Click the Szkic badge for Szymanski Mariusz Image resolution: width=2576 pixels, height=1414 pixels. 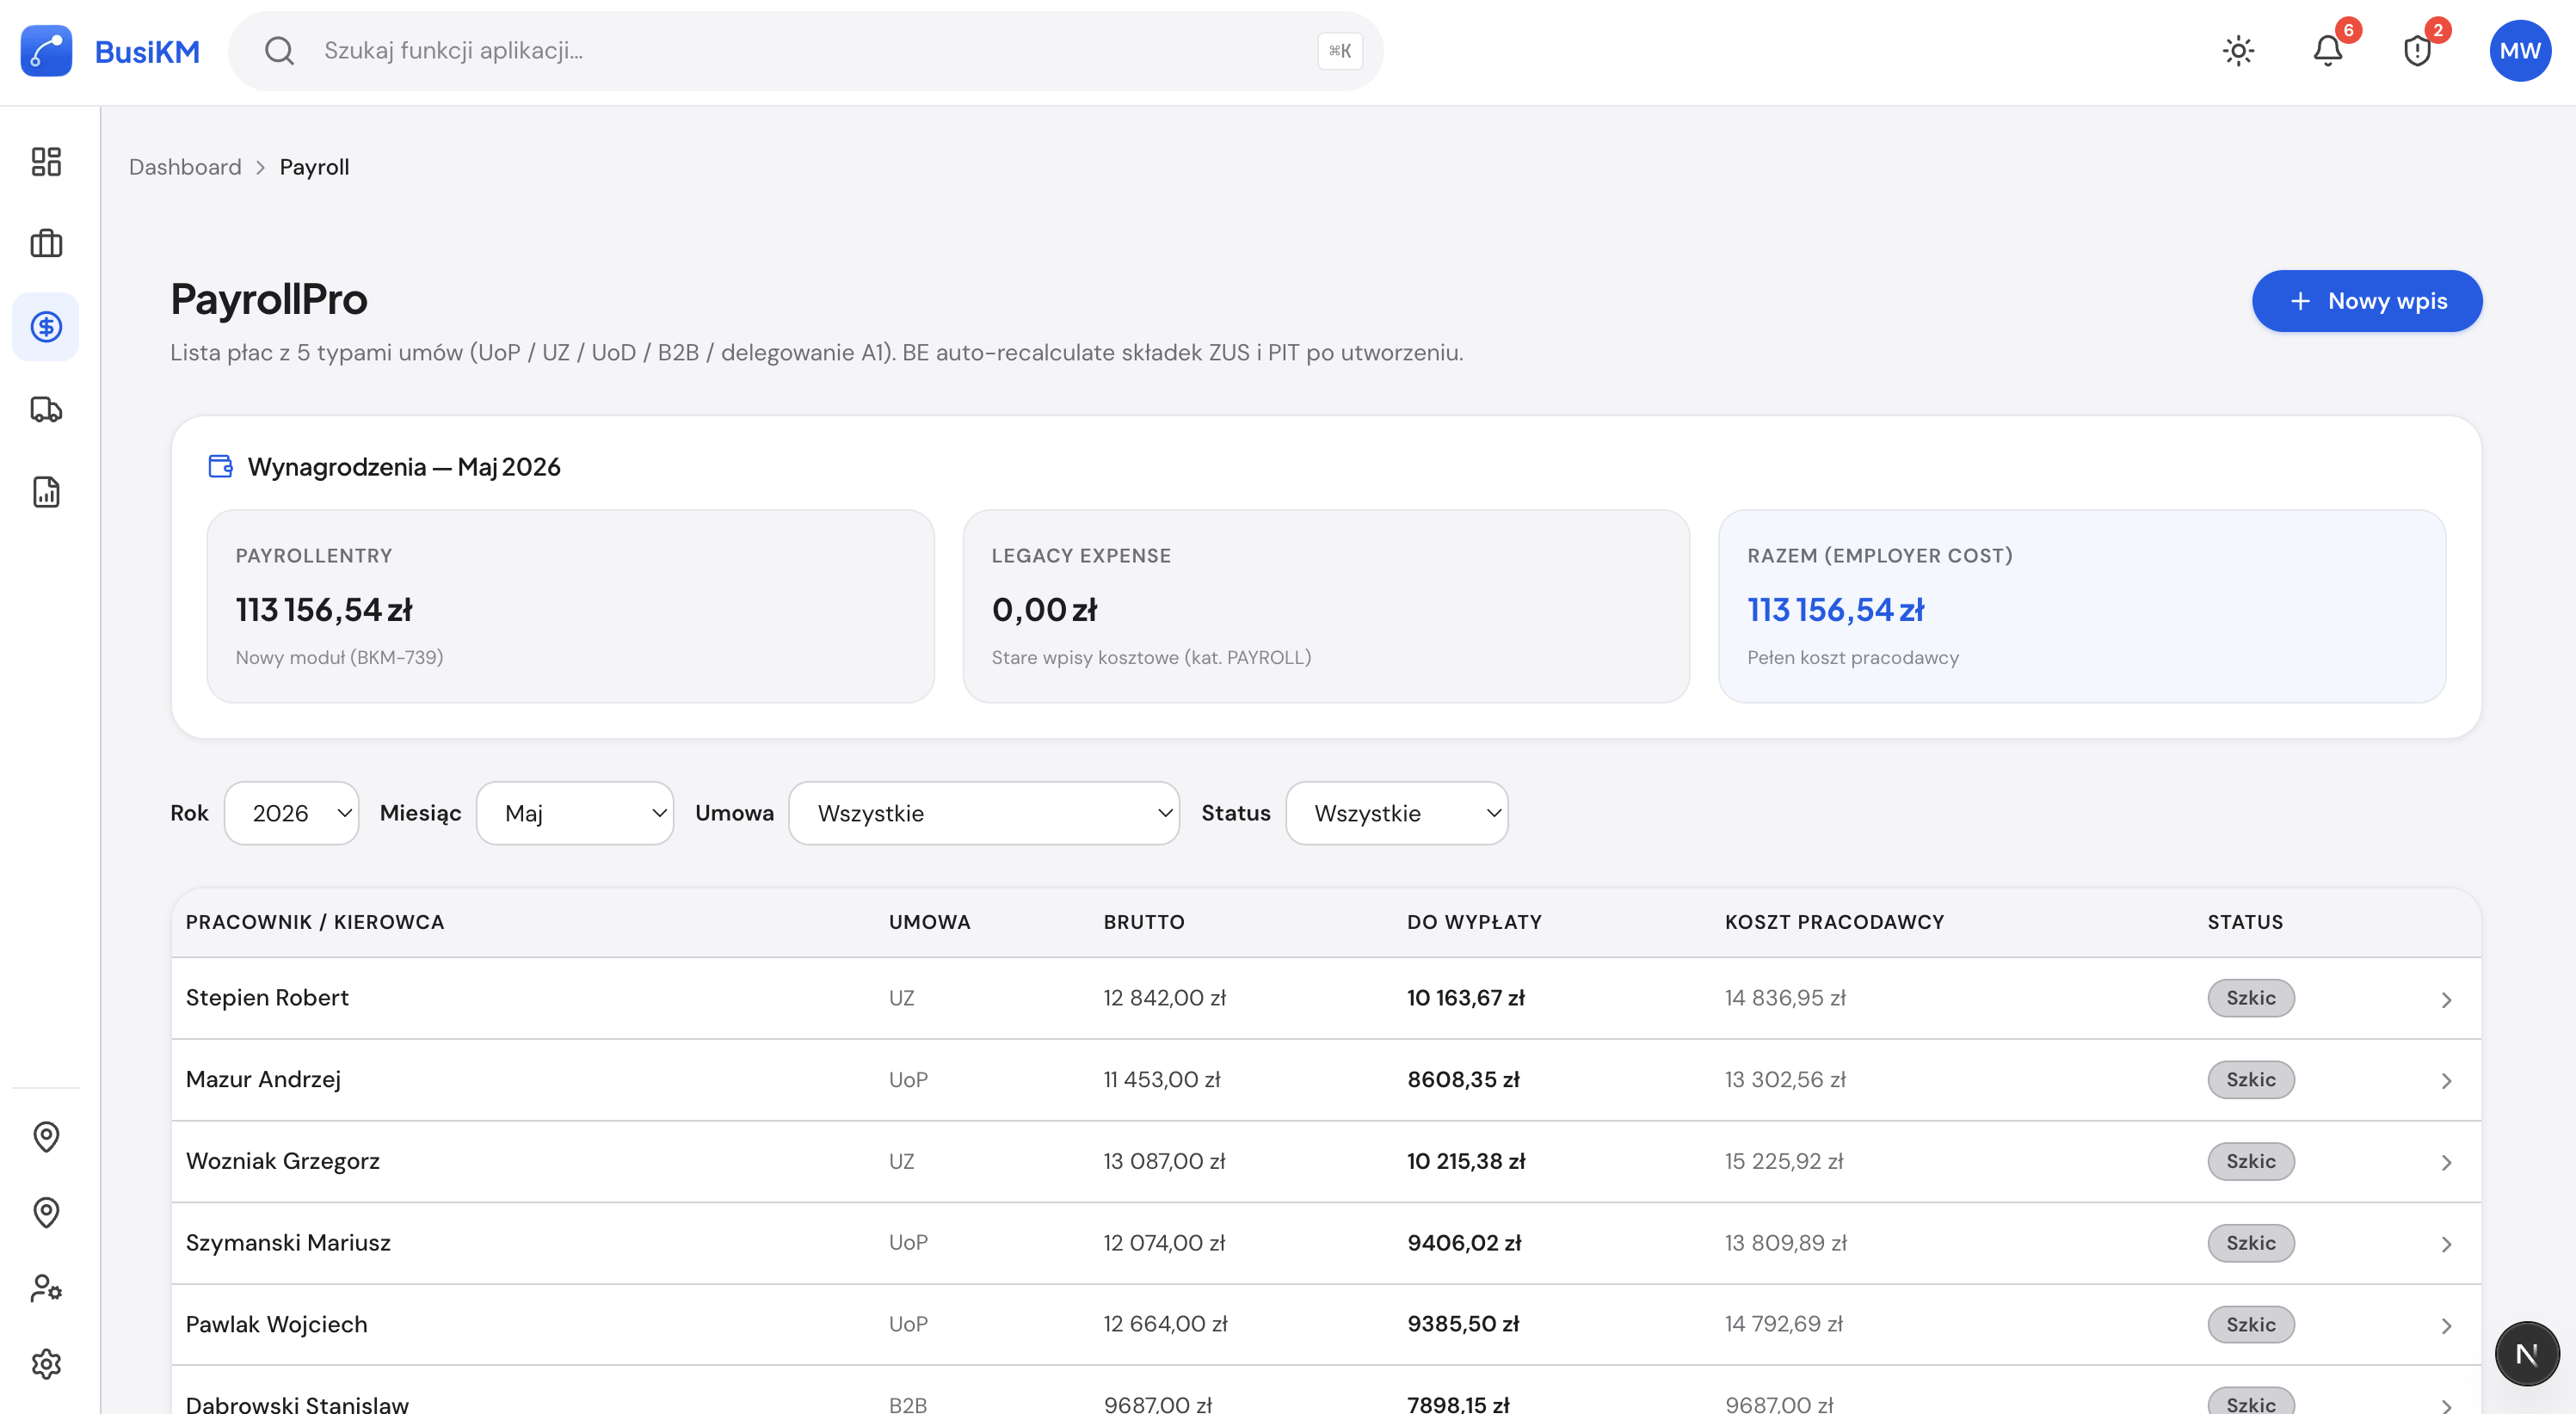point(2250,1243)
